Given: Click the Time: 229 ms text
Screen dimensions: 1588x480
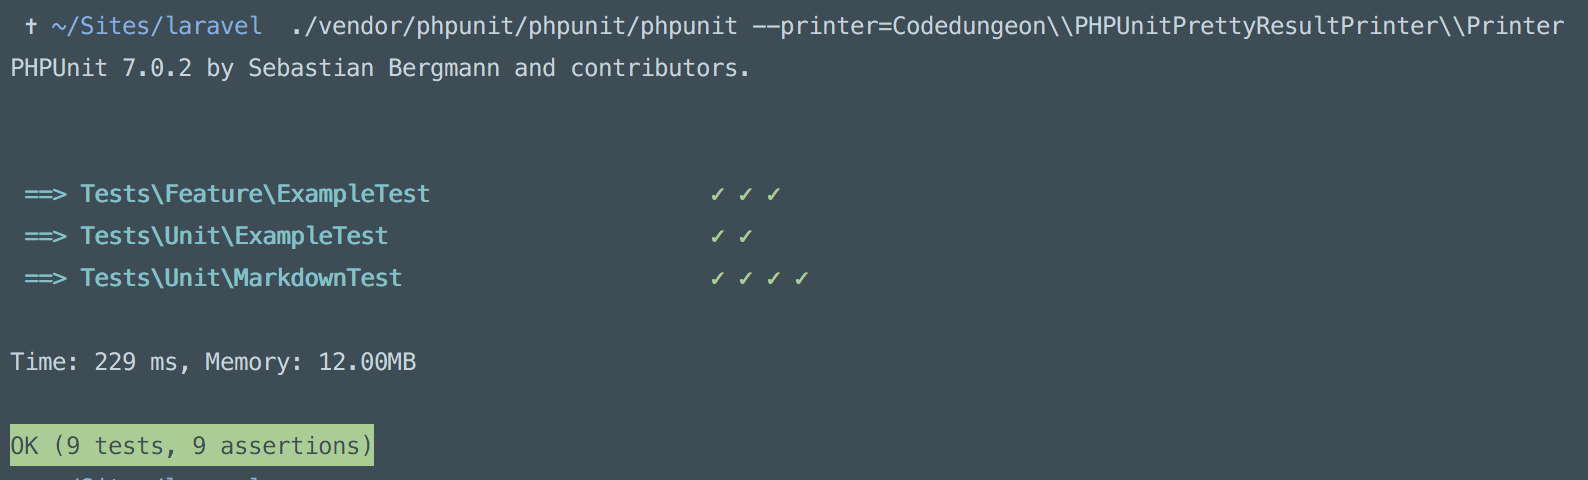Looking at the screenshot, I should (98, 362).
